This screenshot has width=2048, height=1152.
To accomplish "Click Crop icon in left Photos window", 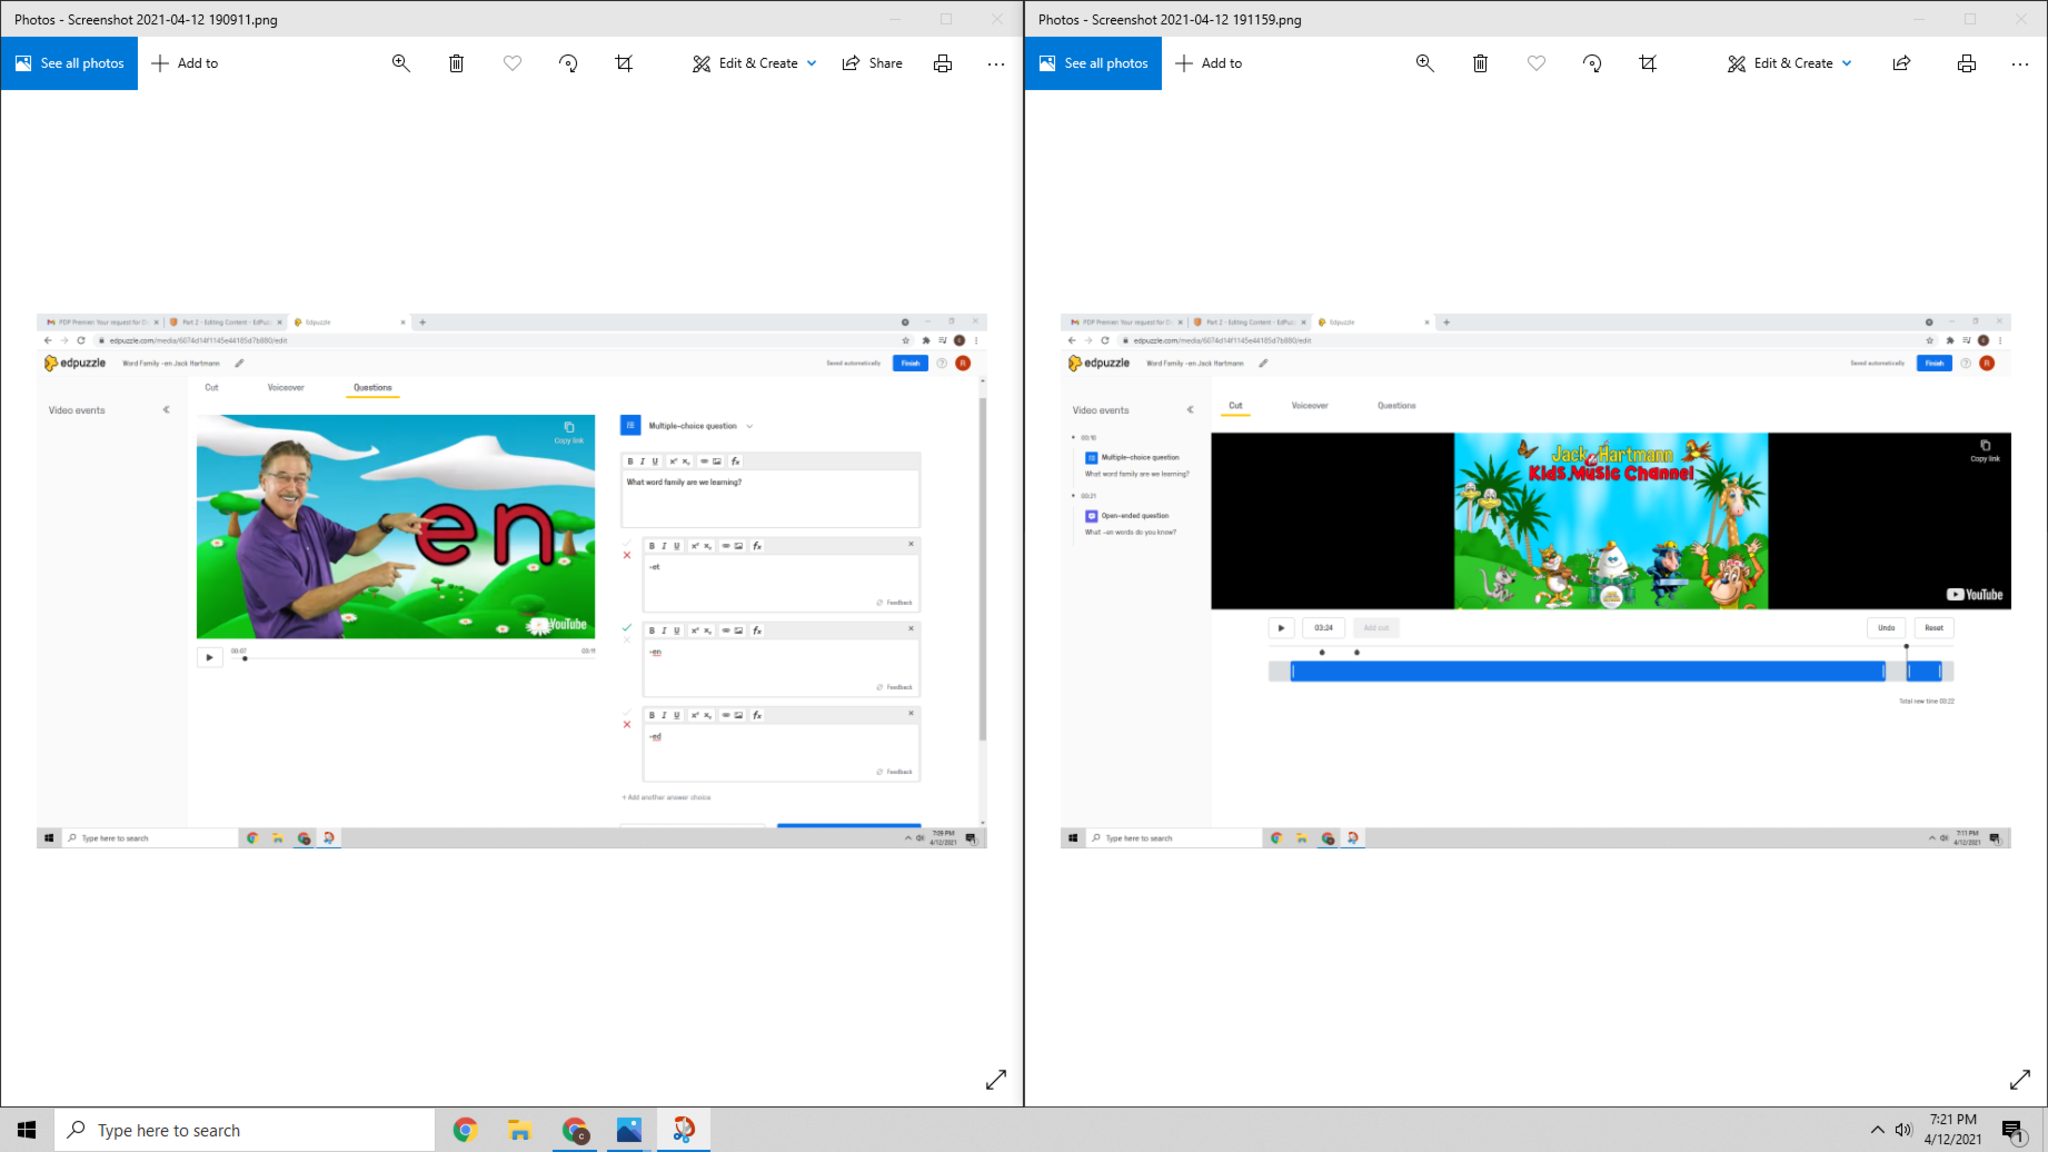I will (x=624, y=63).
